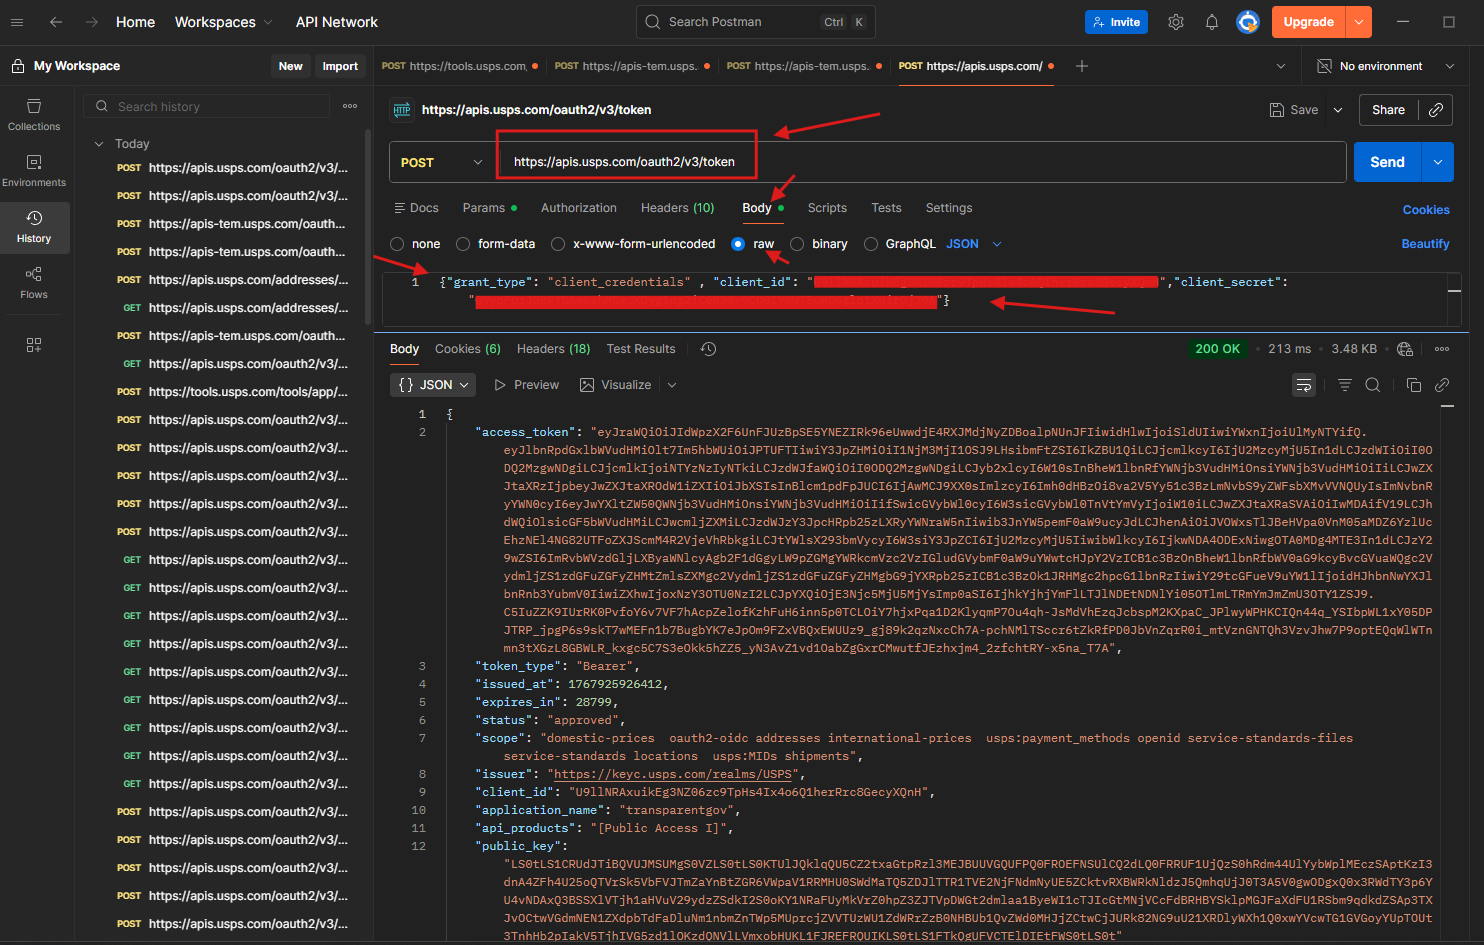
Task: Open the Environments sidebar panel
Action: (34, 170)
